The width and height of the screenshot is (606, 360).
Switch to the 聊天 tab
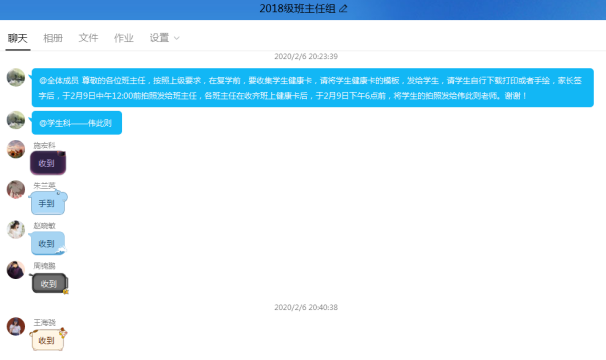tap(18, 38)
